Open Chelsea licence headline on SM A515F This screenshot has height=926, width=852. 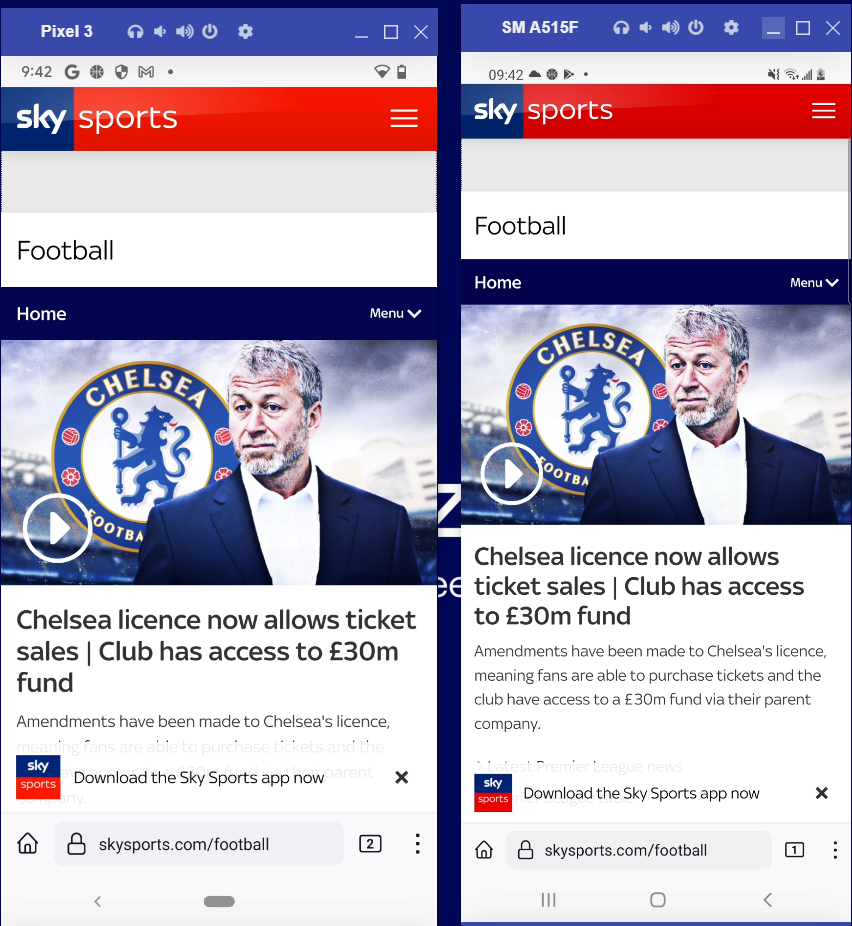pyautogui.click(x=639, y=586)
